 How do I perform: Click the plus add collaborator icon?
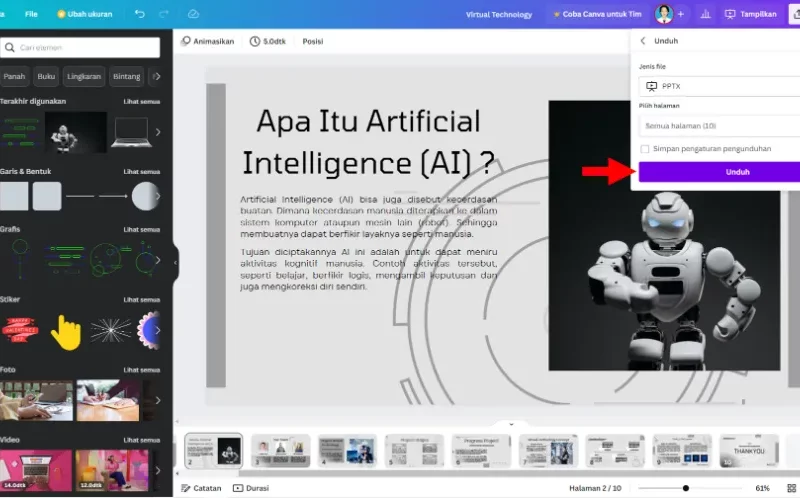pyautogui.click(x=681, y=14)
